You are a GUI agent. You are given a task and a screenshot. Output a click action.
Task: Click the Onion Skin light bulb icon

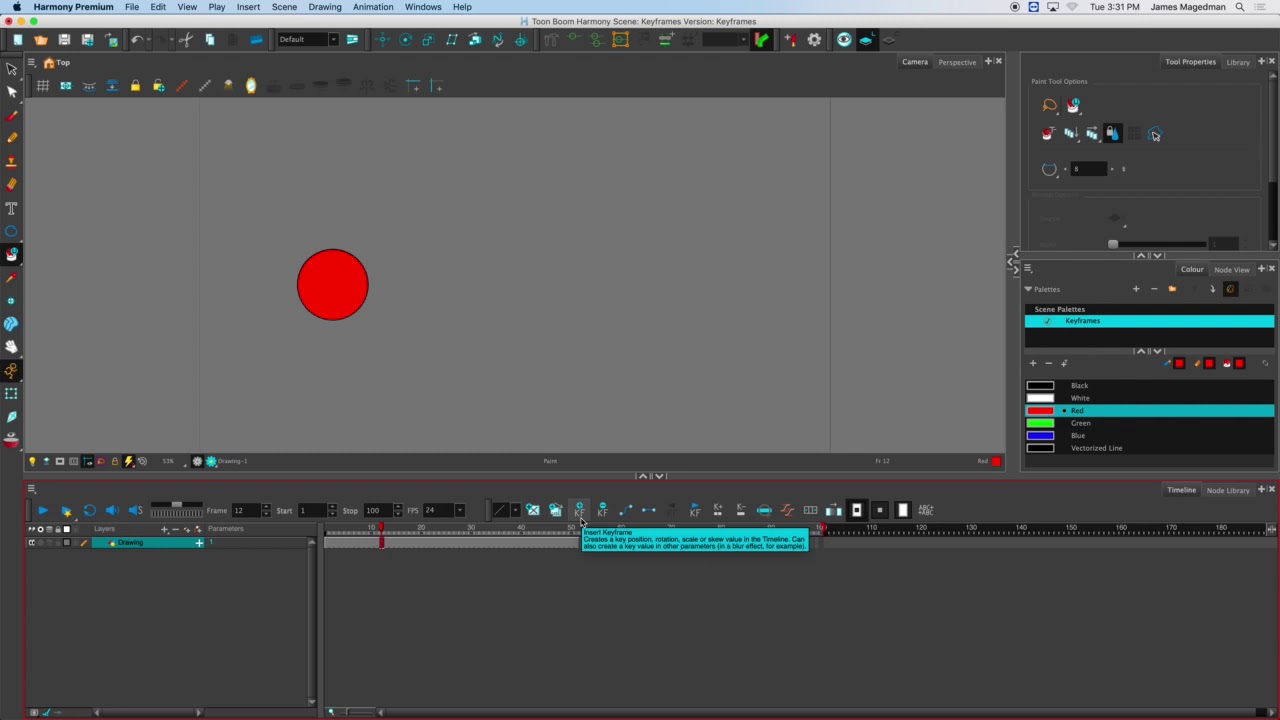coord(32,461)
